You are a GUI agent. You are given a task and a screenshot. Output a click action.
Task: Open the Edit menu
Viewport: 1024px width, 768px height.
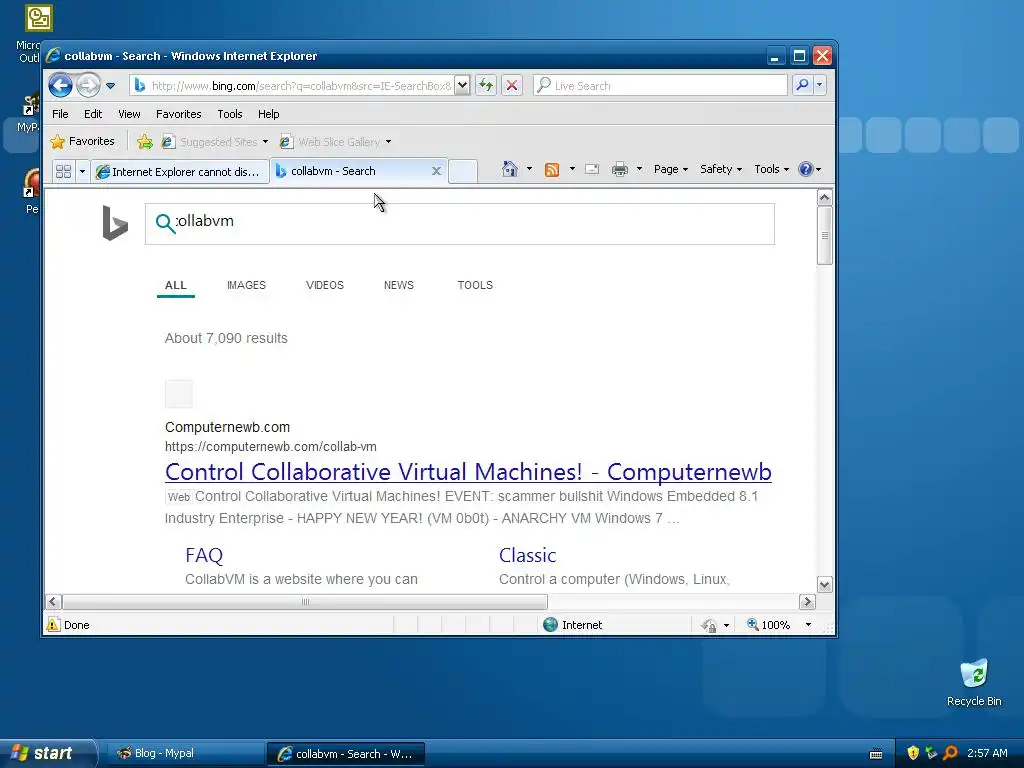point(93,114)
